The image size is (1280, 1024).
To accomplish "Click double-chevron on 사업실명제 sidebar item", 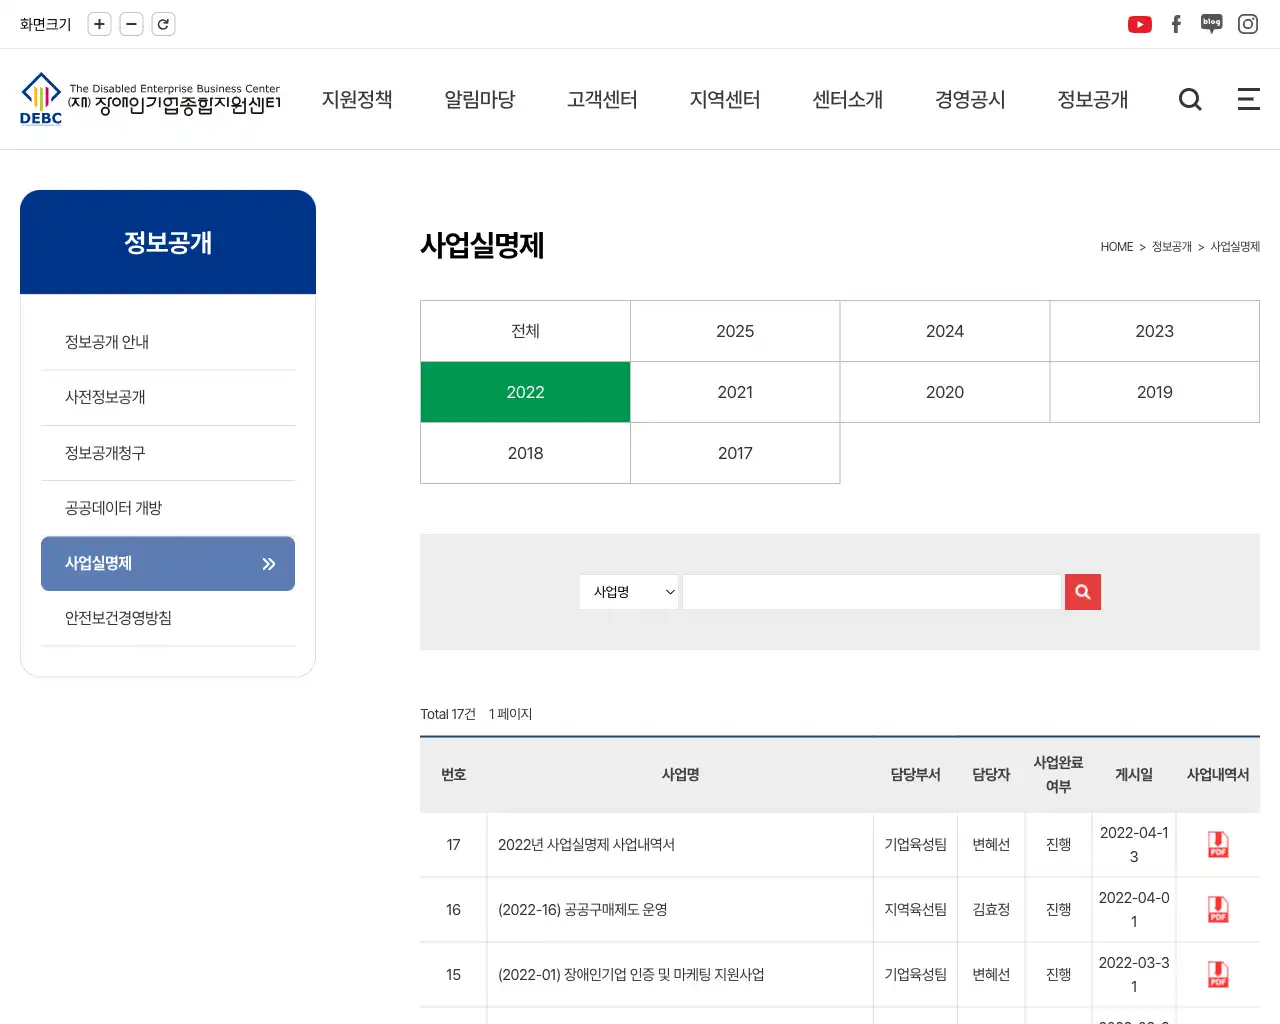I will click(268, 564).
